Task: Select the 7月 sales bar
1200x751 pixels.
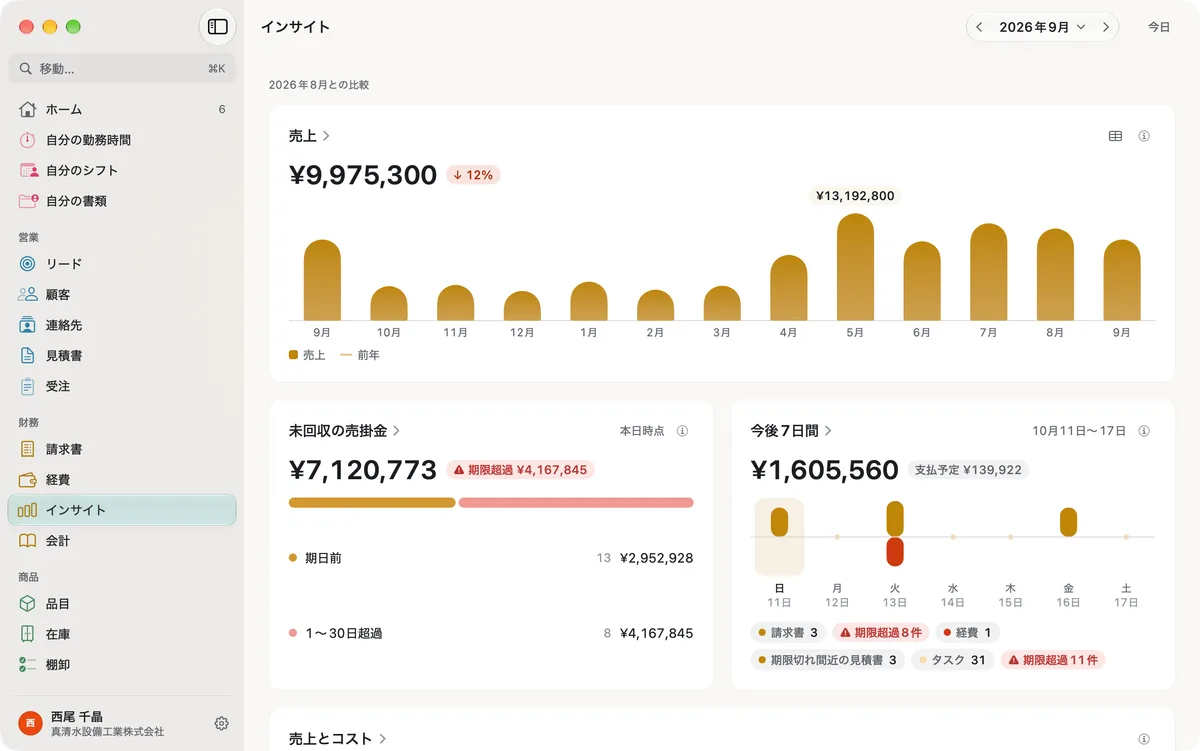Action: [988, 272]
